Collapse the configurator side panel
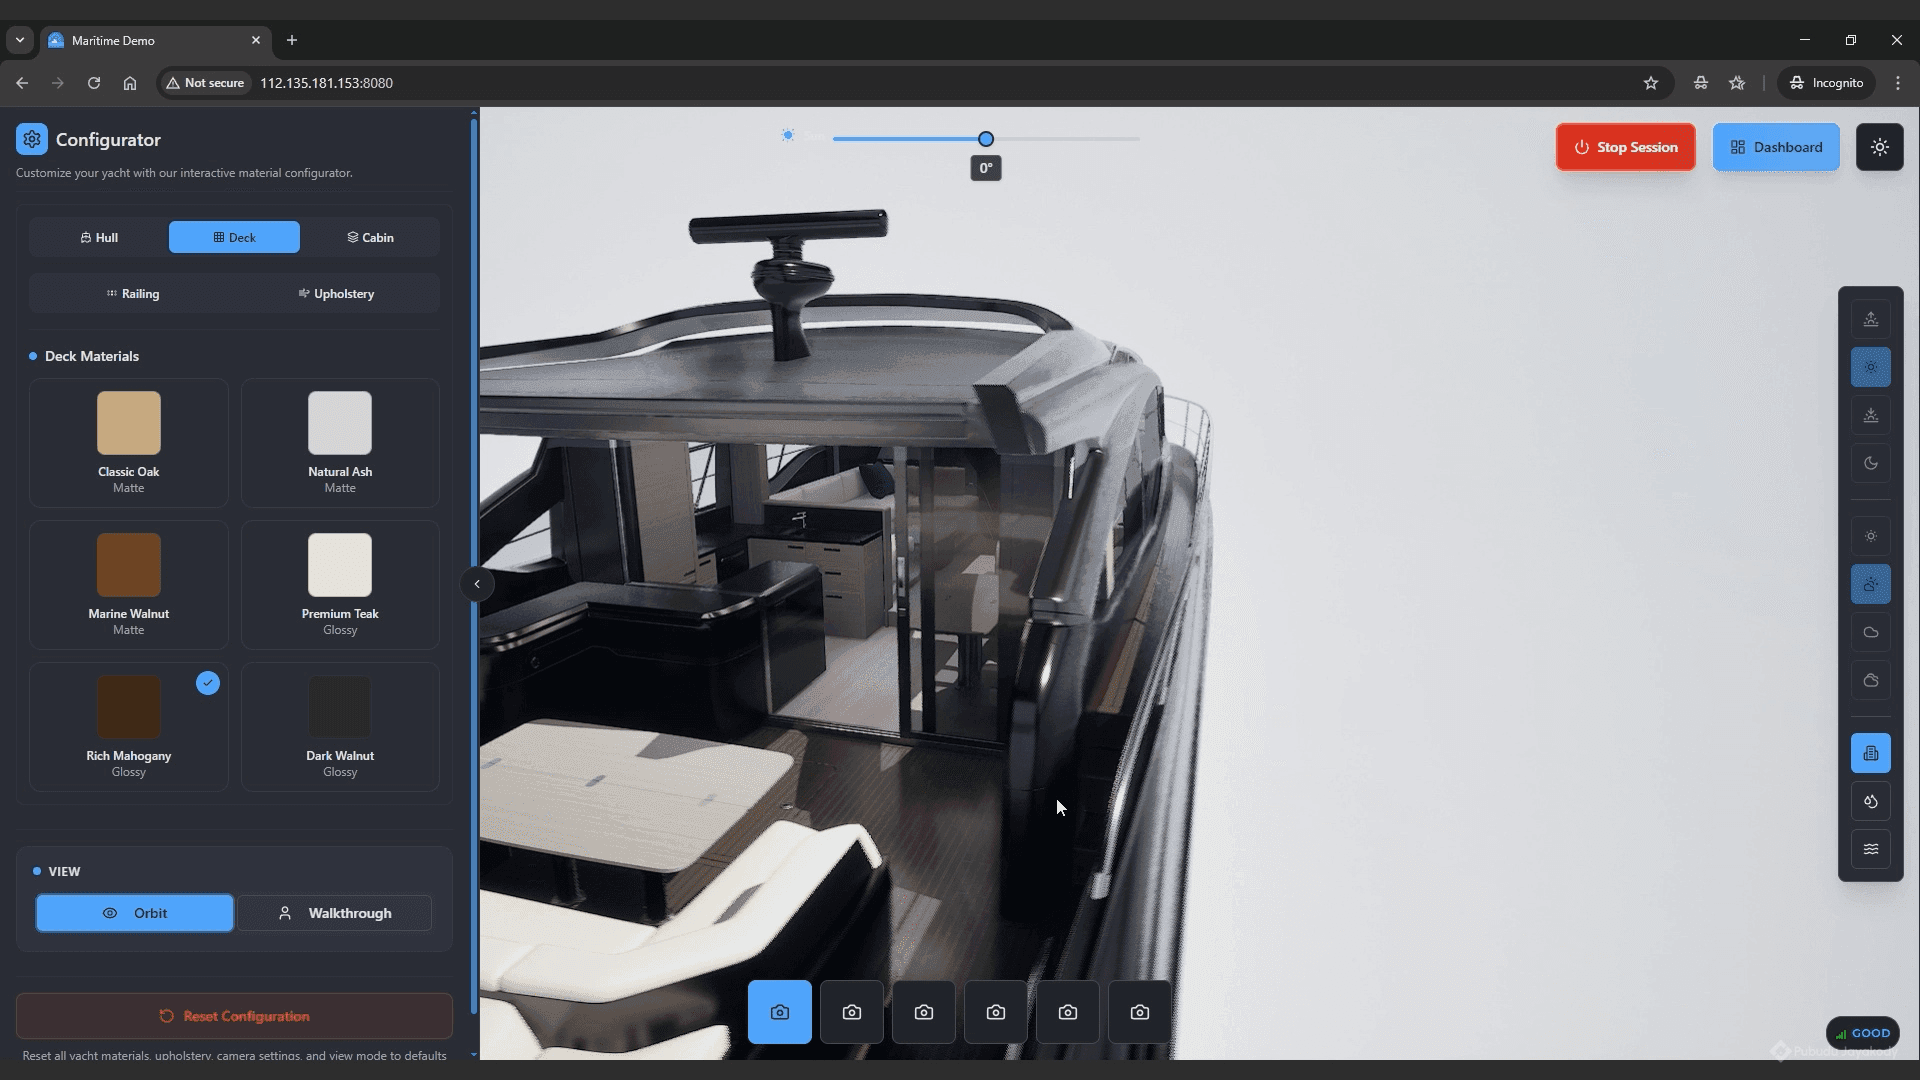 click(477, 584)
